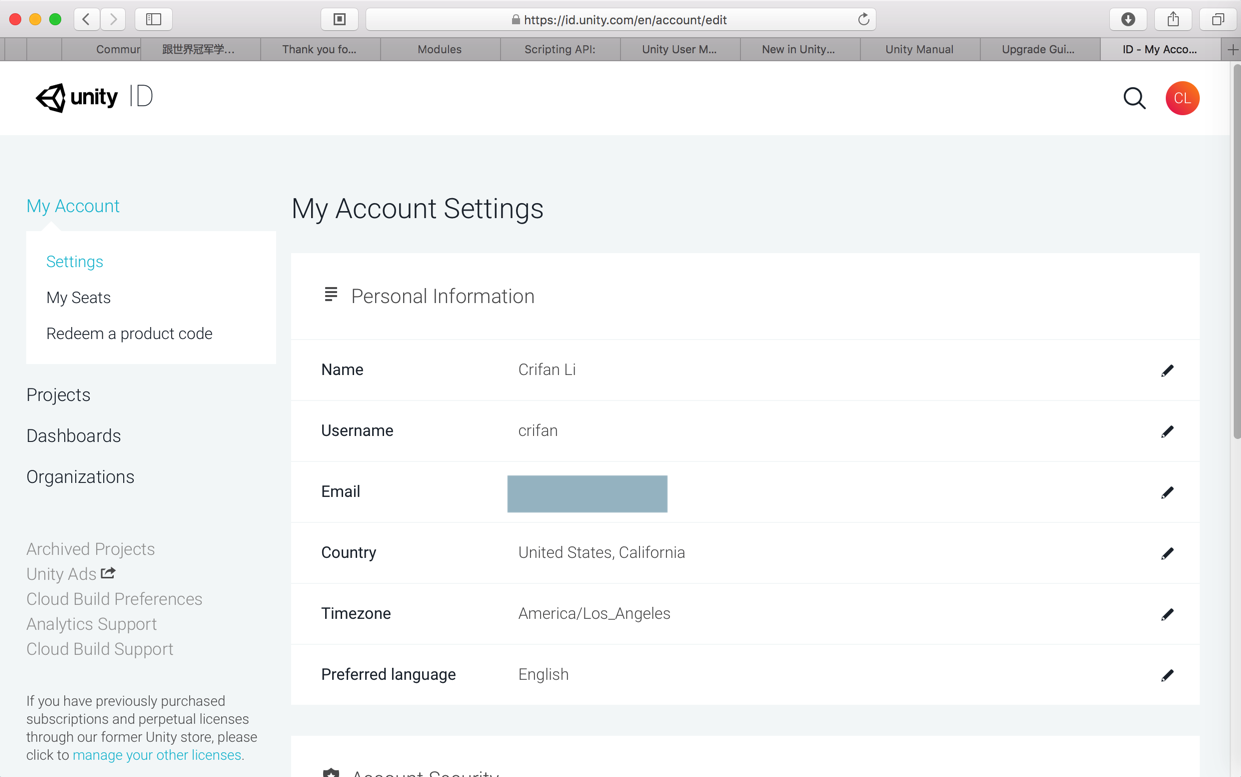Open the CL user avatar menu

point(1182,98)
